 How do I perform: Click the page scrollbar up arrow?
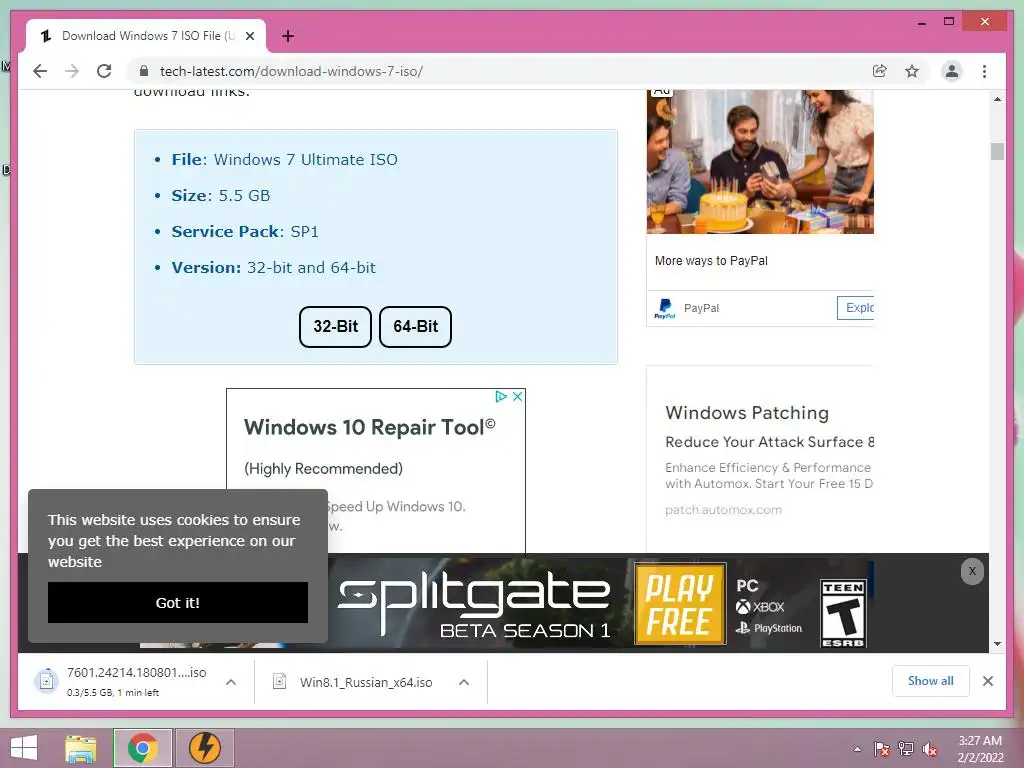(x=997, y=99)
